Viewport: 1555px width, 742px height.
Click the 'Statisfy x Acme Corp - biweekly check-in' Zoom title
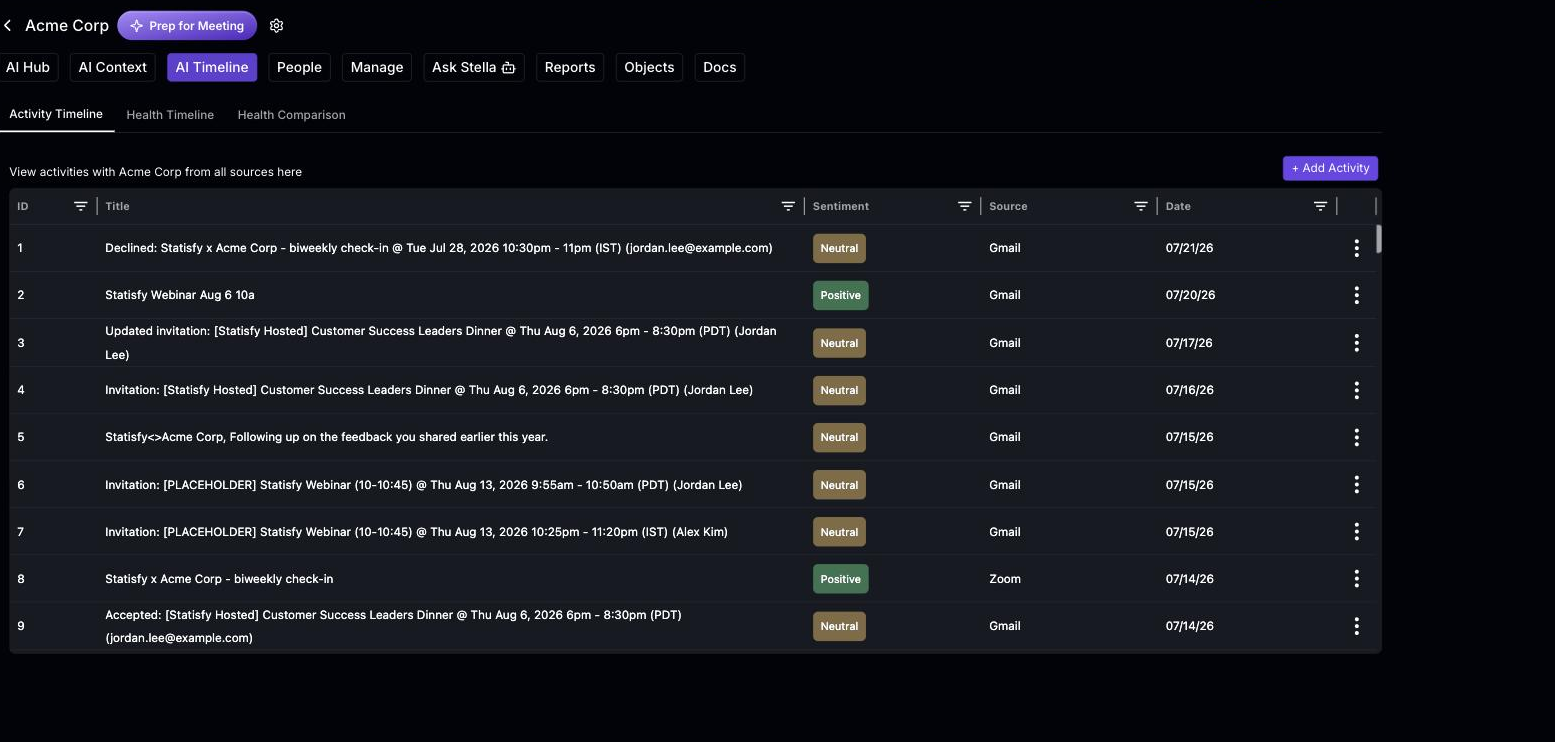[x=219, y=579]
